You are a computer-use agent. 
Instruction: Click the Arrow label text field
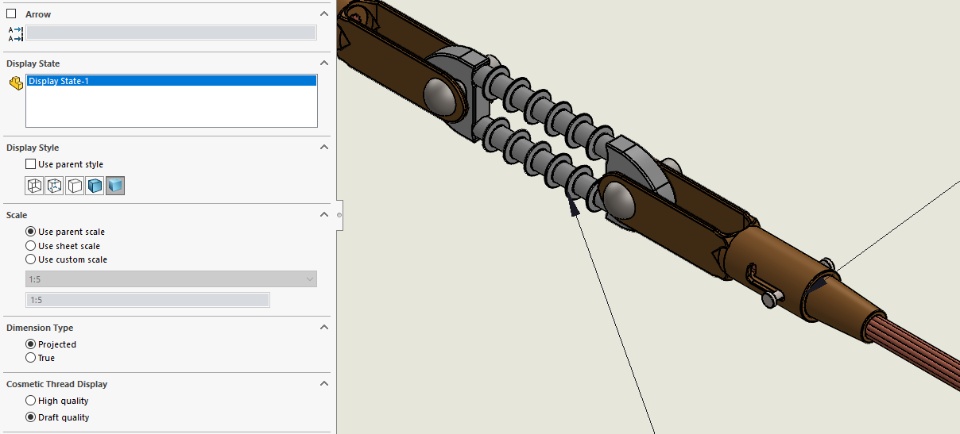(x=171, y=33)
